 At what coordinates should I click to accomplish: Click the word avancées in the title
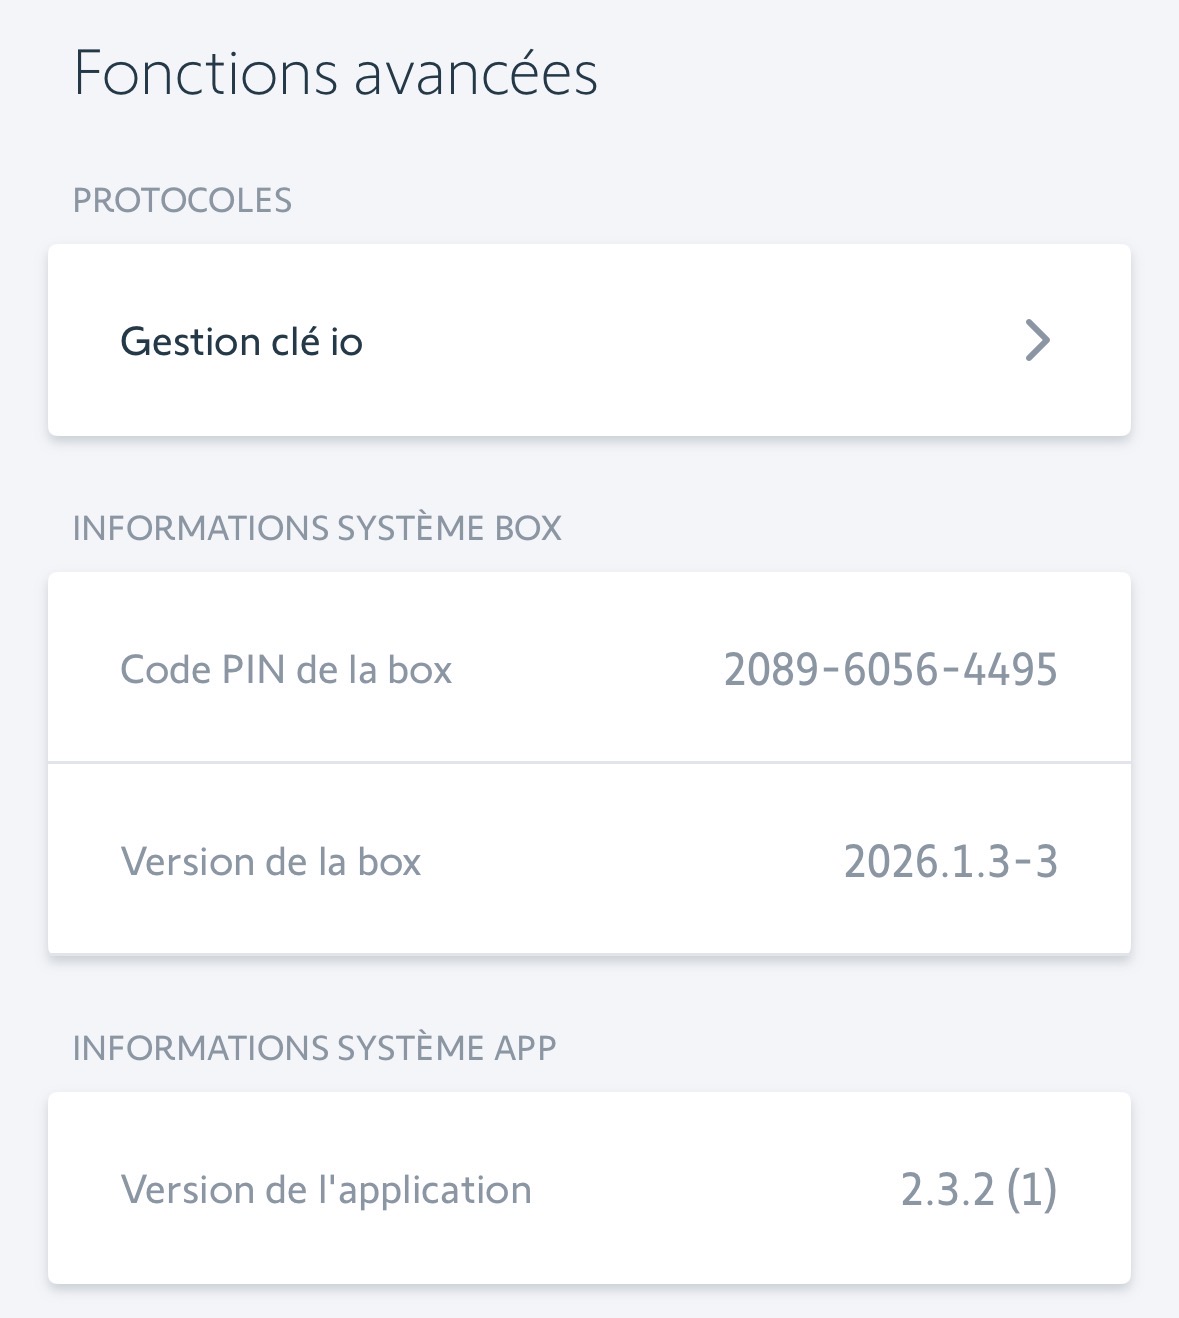point(476,74)
